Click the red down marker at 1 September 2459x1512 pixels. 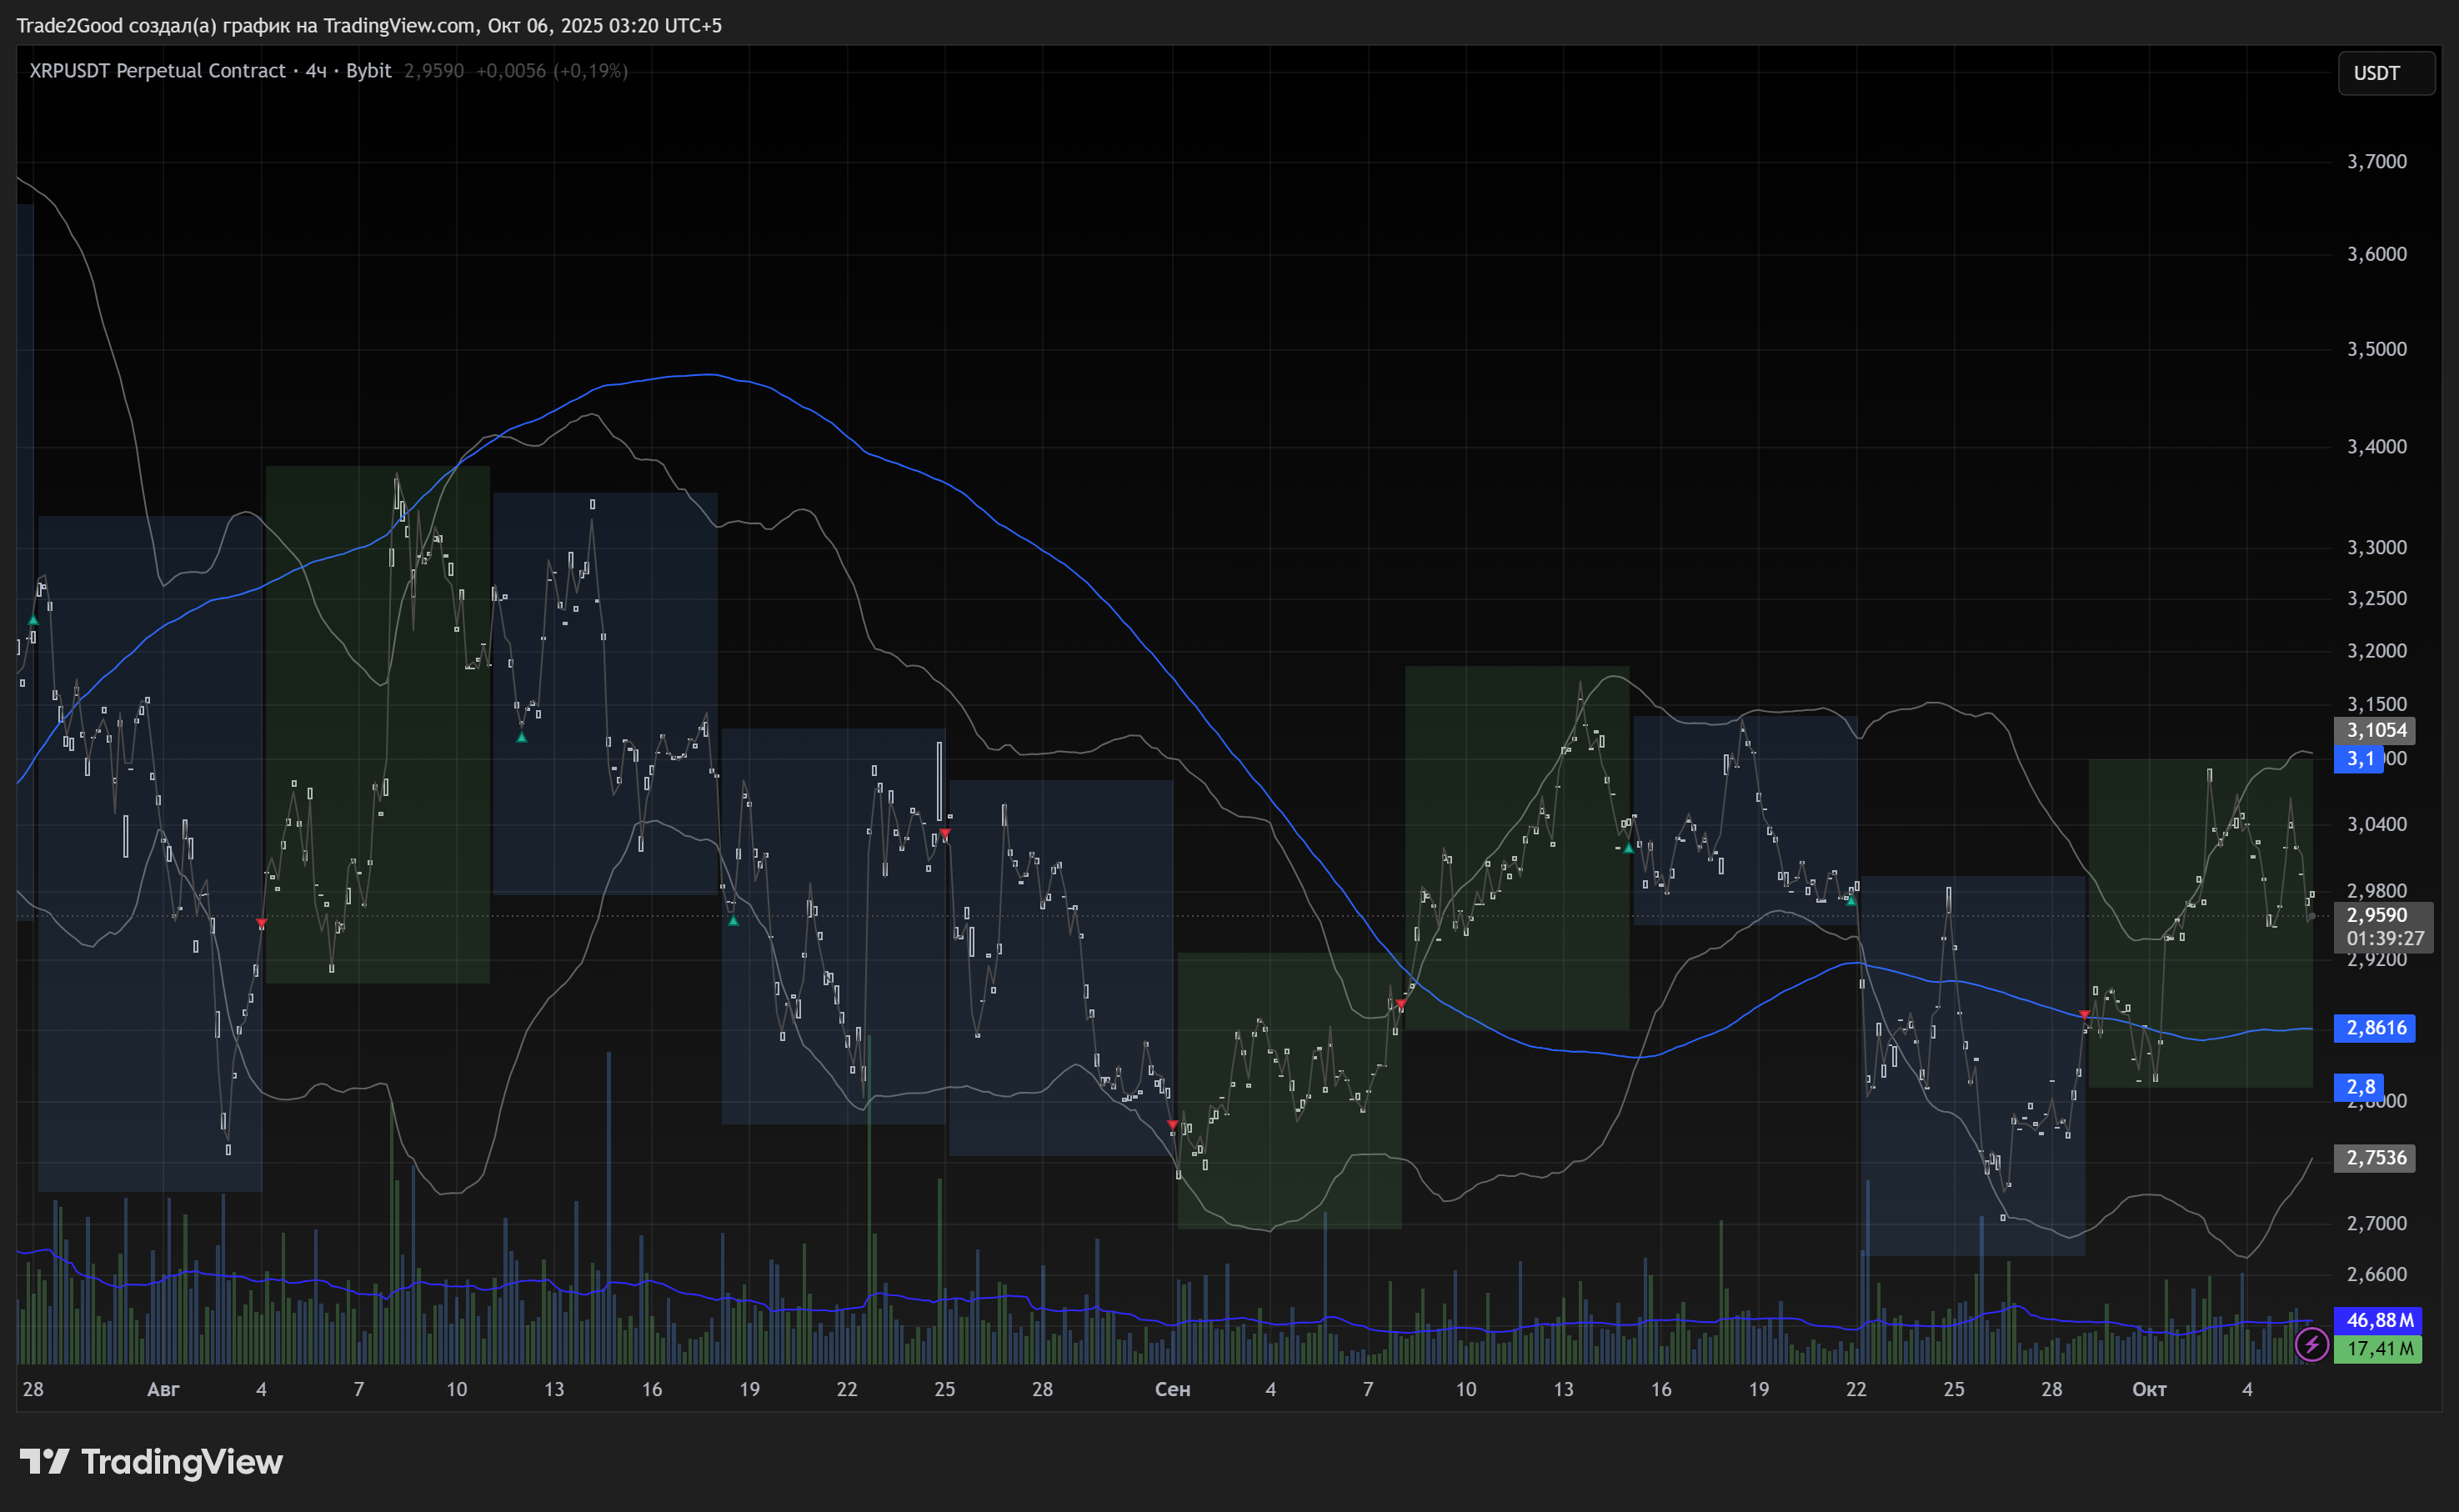click(1172, 1125)
